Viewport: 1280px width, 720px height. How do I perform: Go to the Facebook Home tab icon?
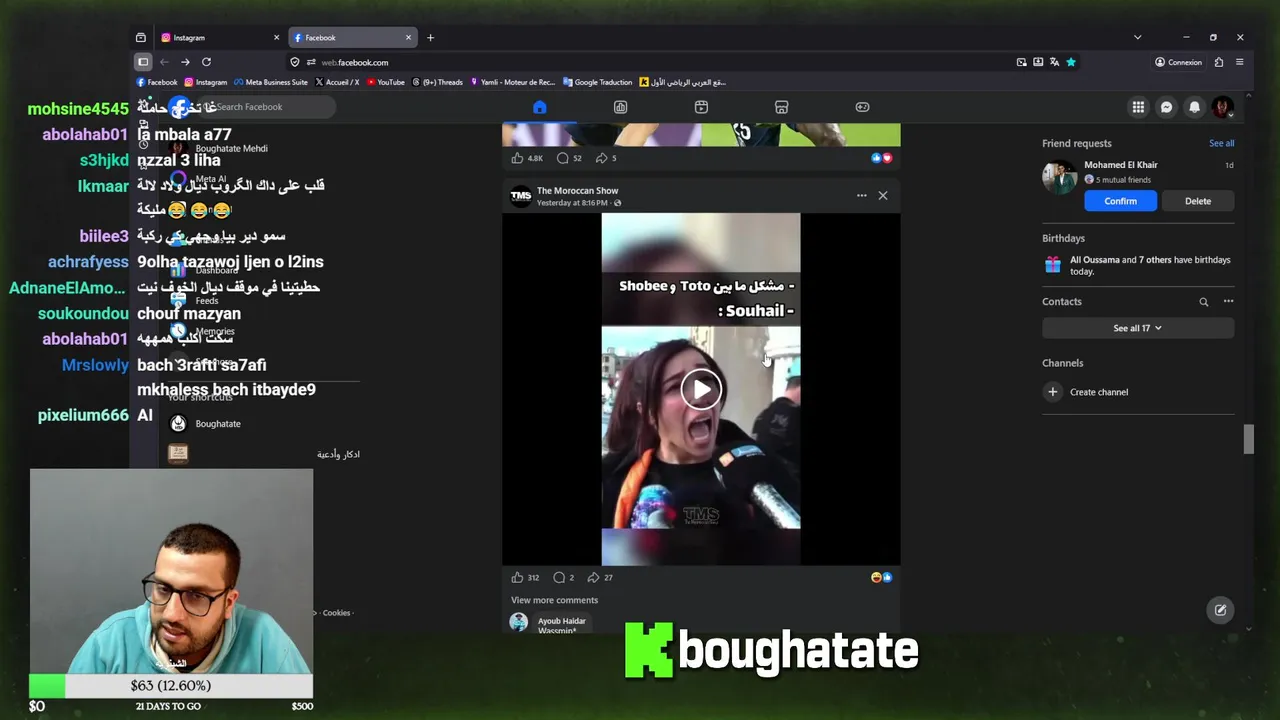pyautogui.click(x=540, y=107)
